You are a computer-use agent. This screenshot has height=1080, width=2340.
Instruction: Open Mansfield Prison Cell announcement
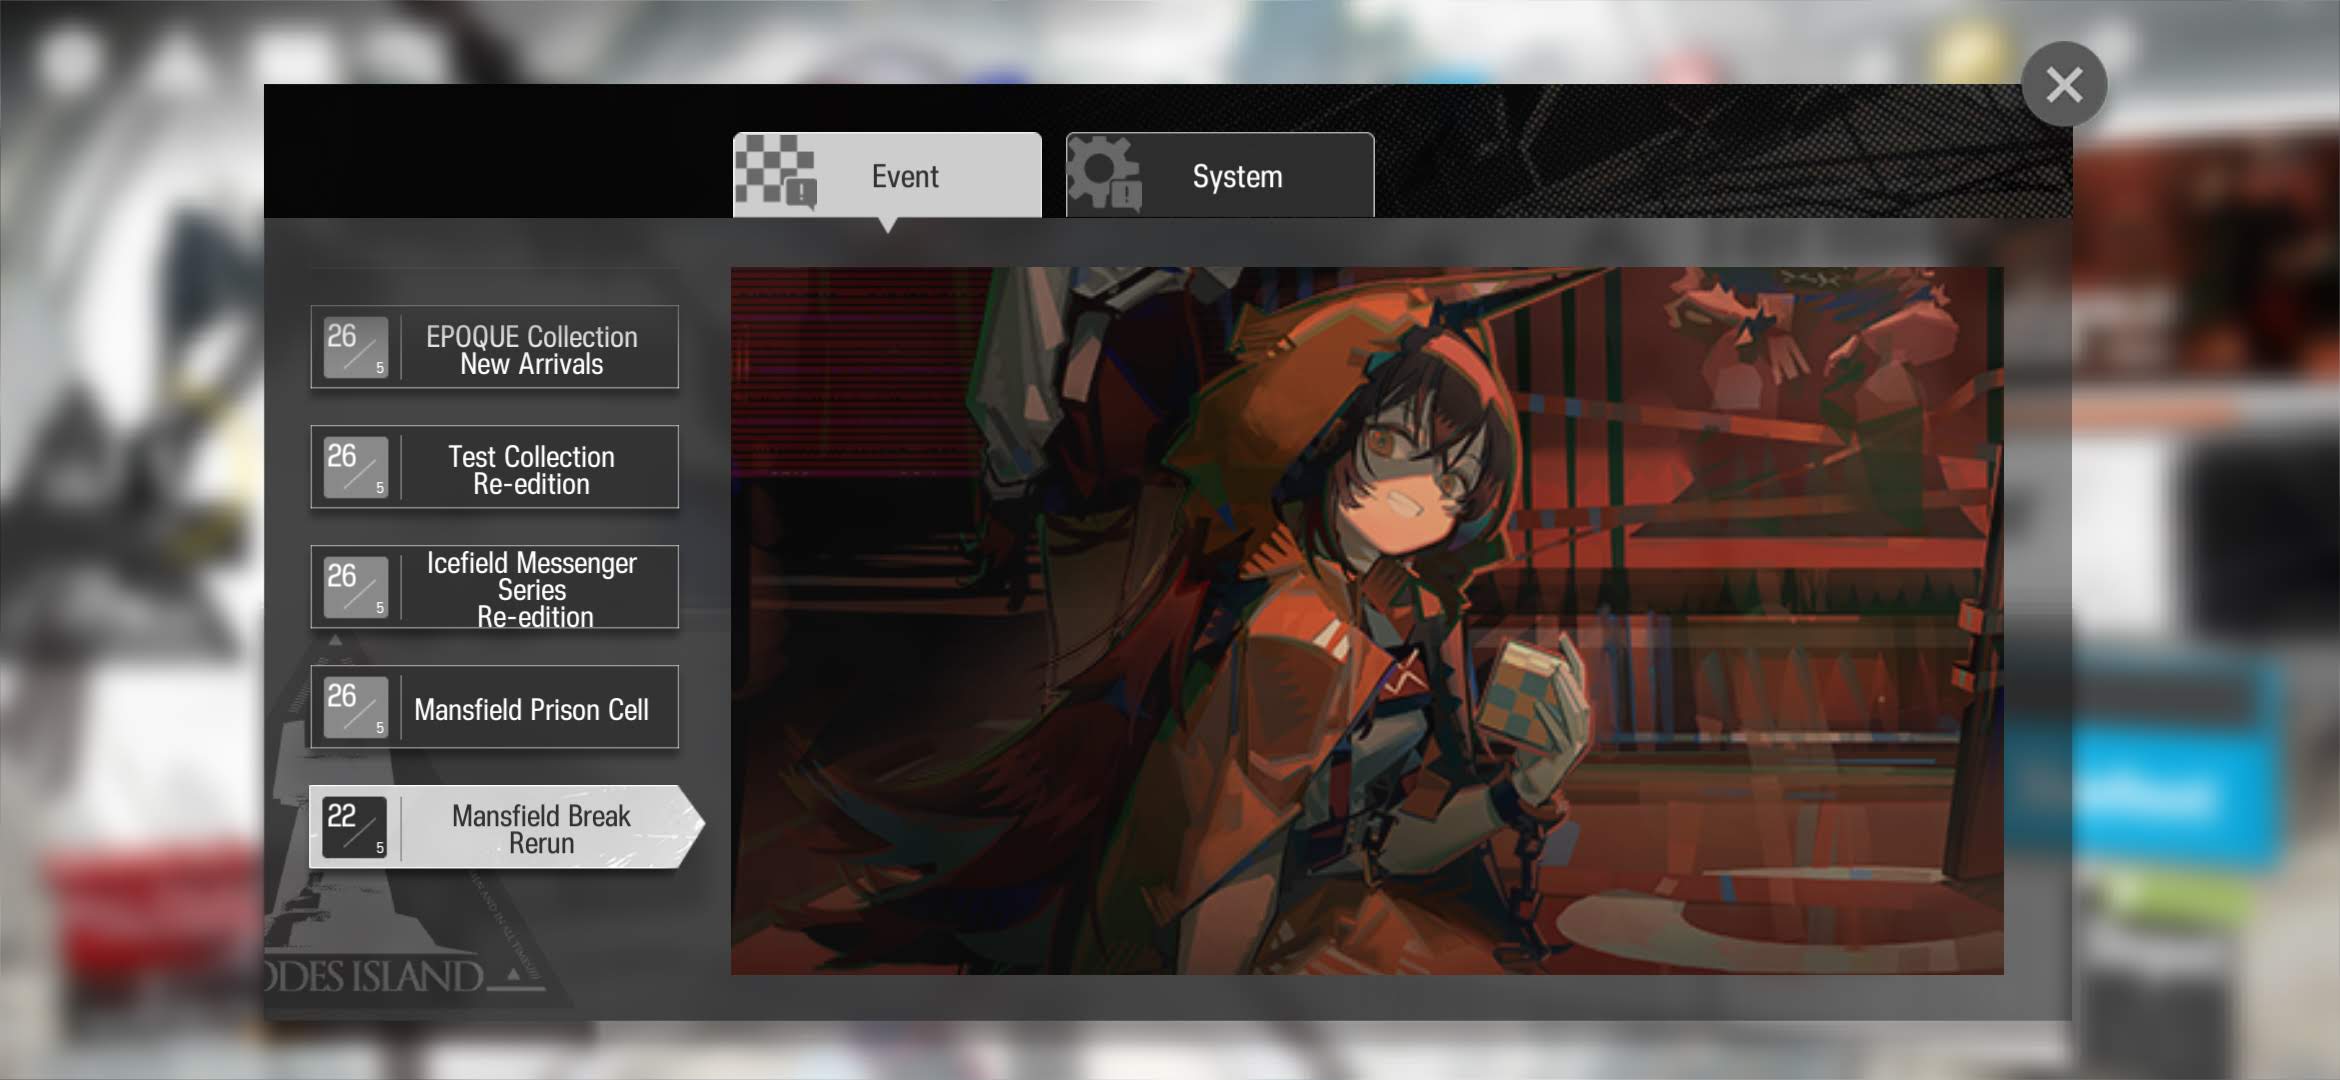531,709
